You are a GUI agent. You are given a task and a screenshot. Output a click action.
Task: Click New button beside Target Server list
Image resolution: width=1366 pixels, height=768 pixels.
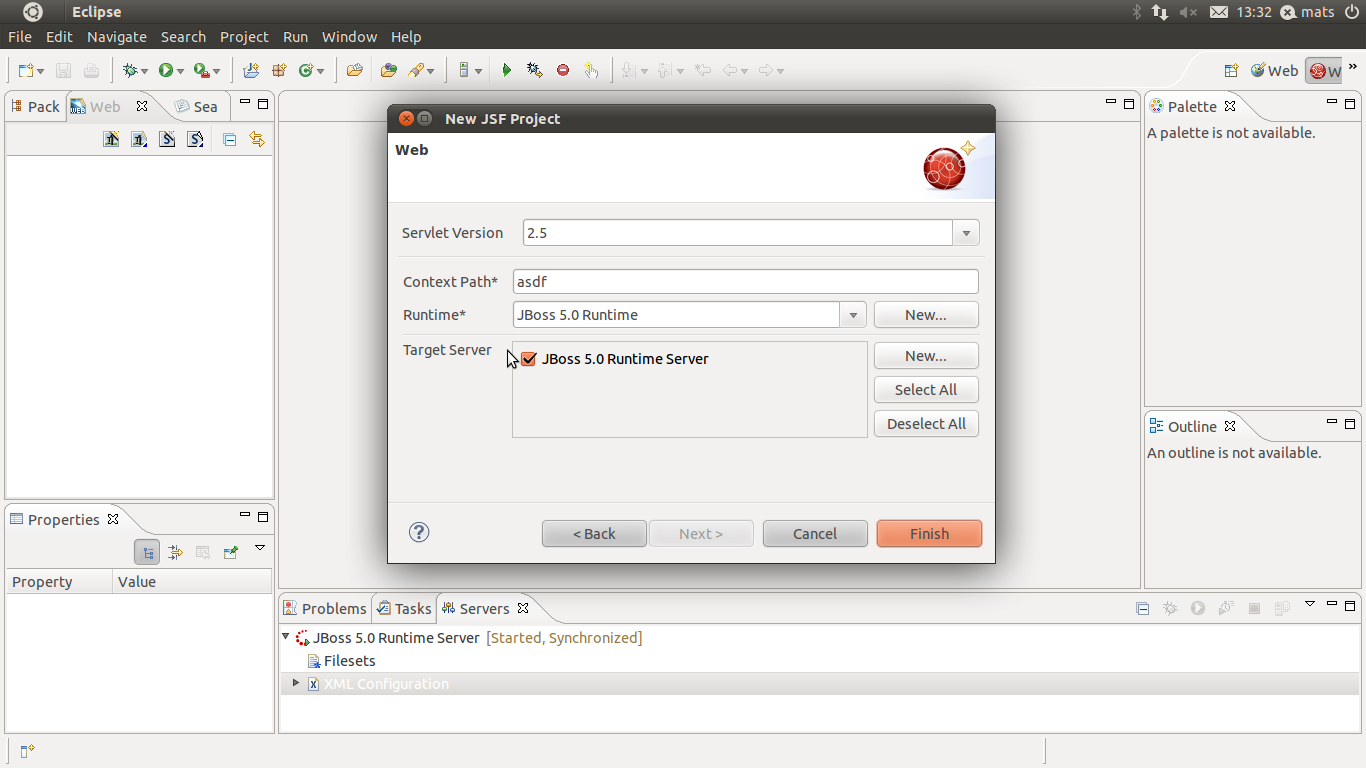coord(926,355)
